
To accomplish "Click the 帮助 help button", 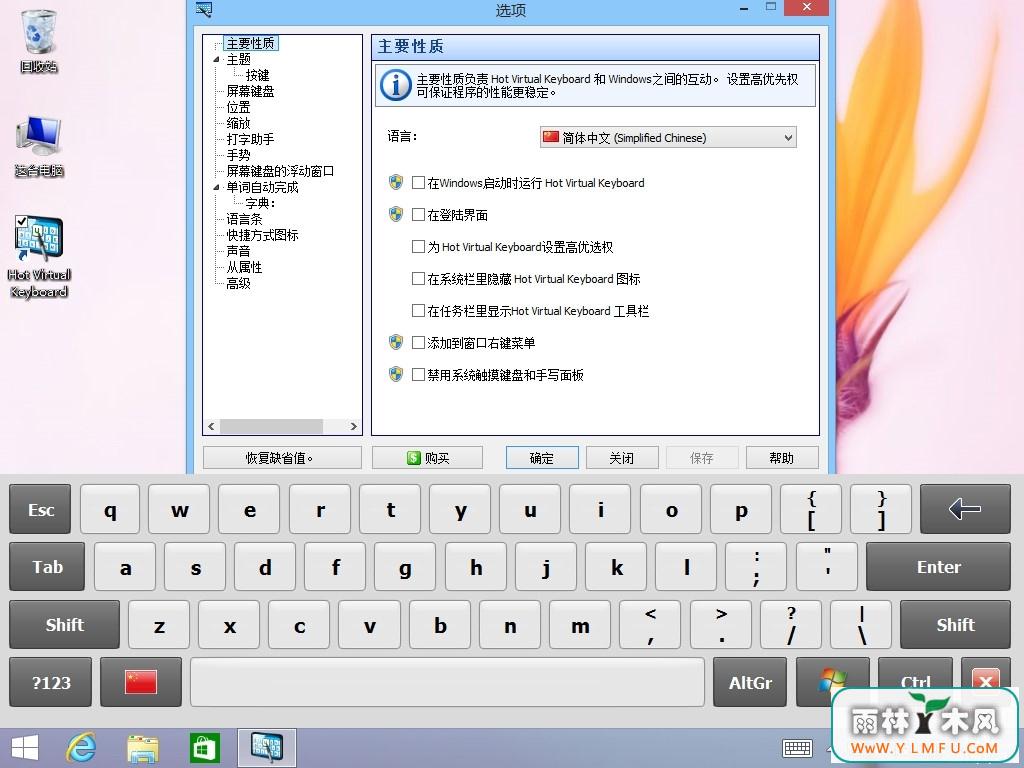I will click(782, 458).
